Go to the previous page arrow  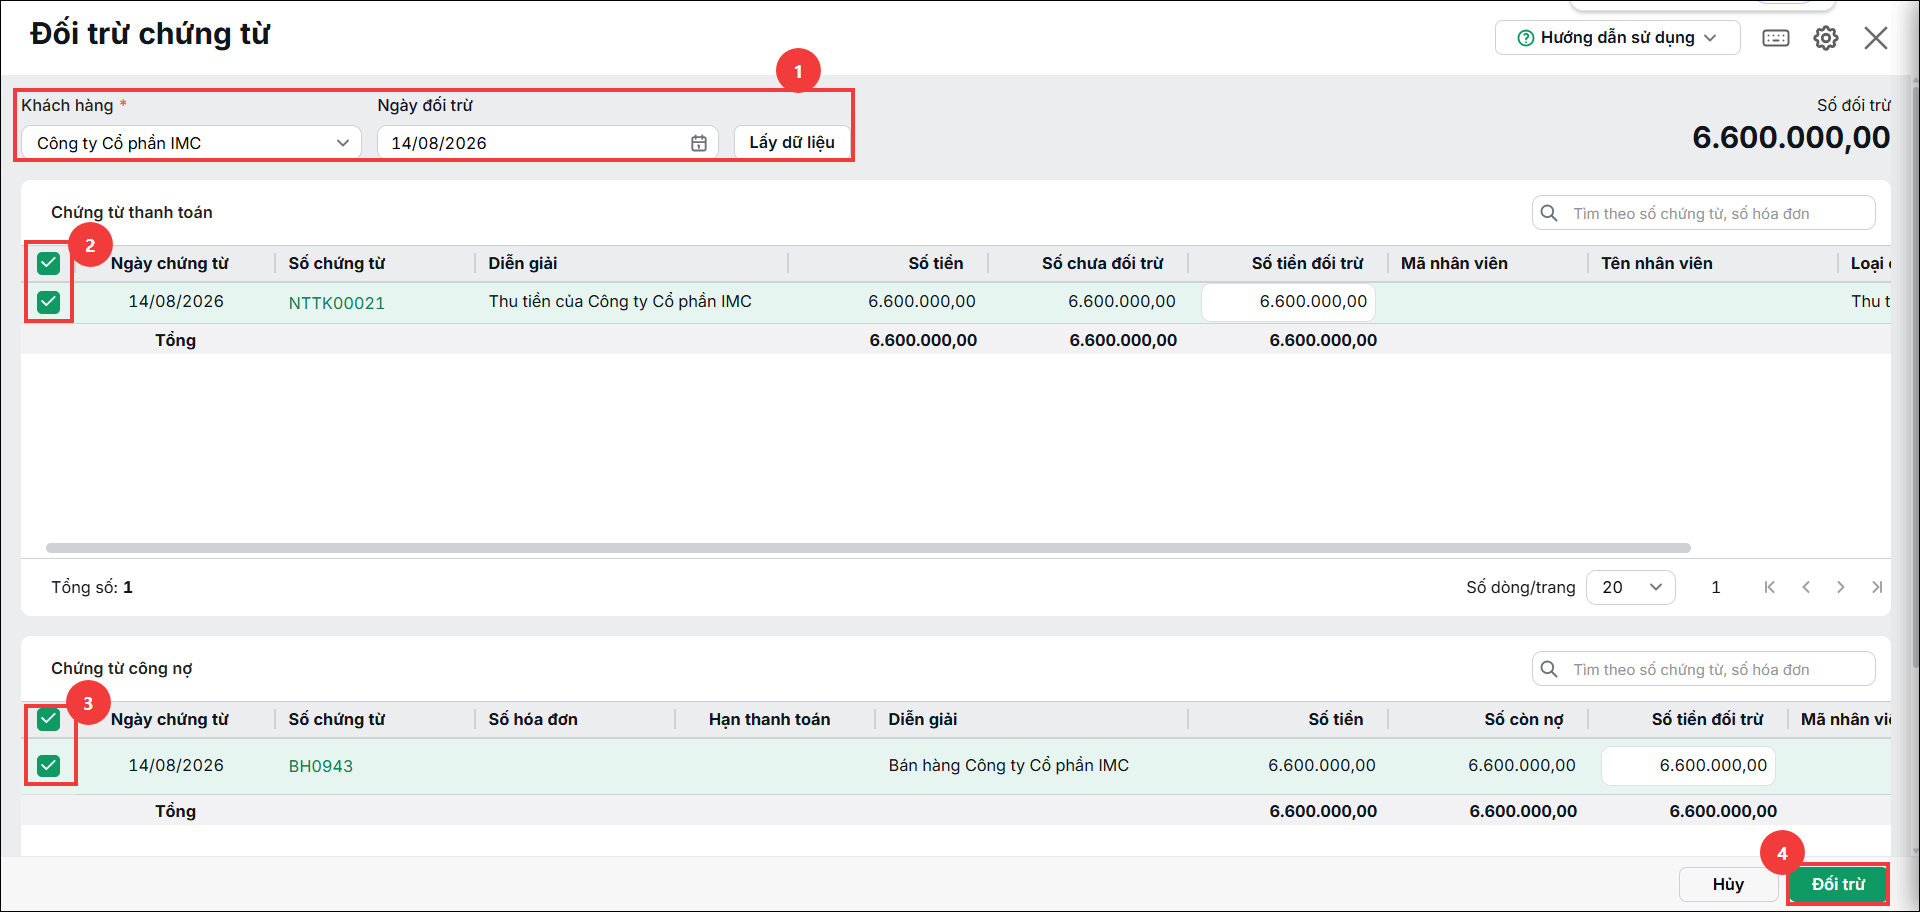(x=1806, y=587)
